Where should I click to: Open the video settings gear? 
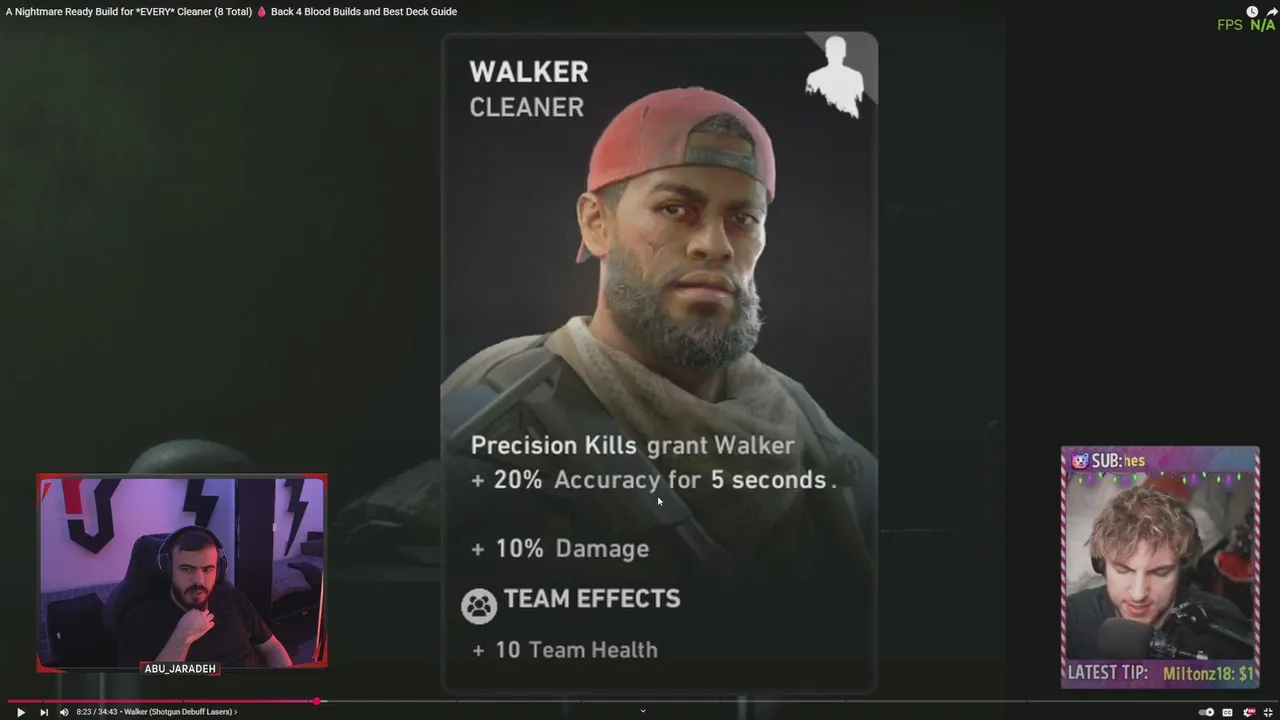[x=1249, y=712]
